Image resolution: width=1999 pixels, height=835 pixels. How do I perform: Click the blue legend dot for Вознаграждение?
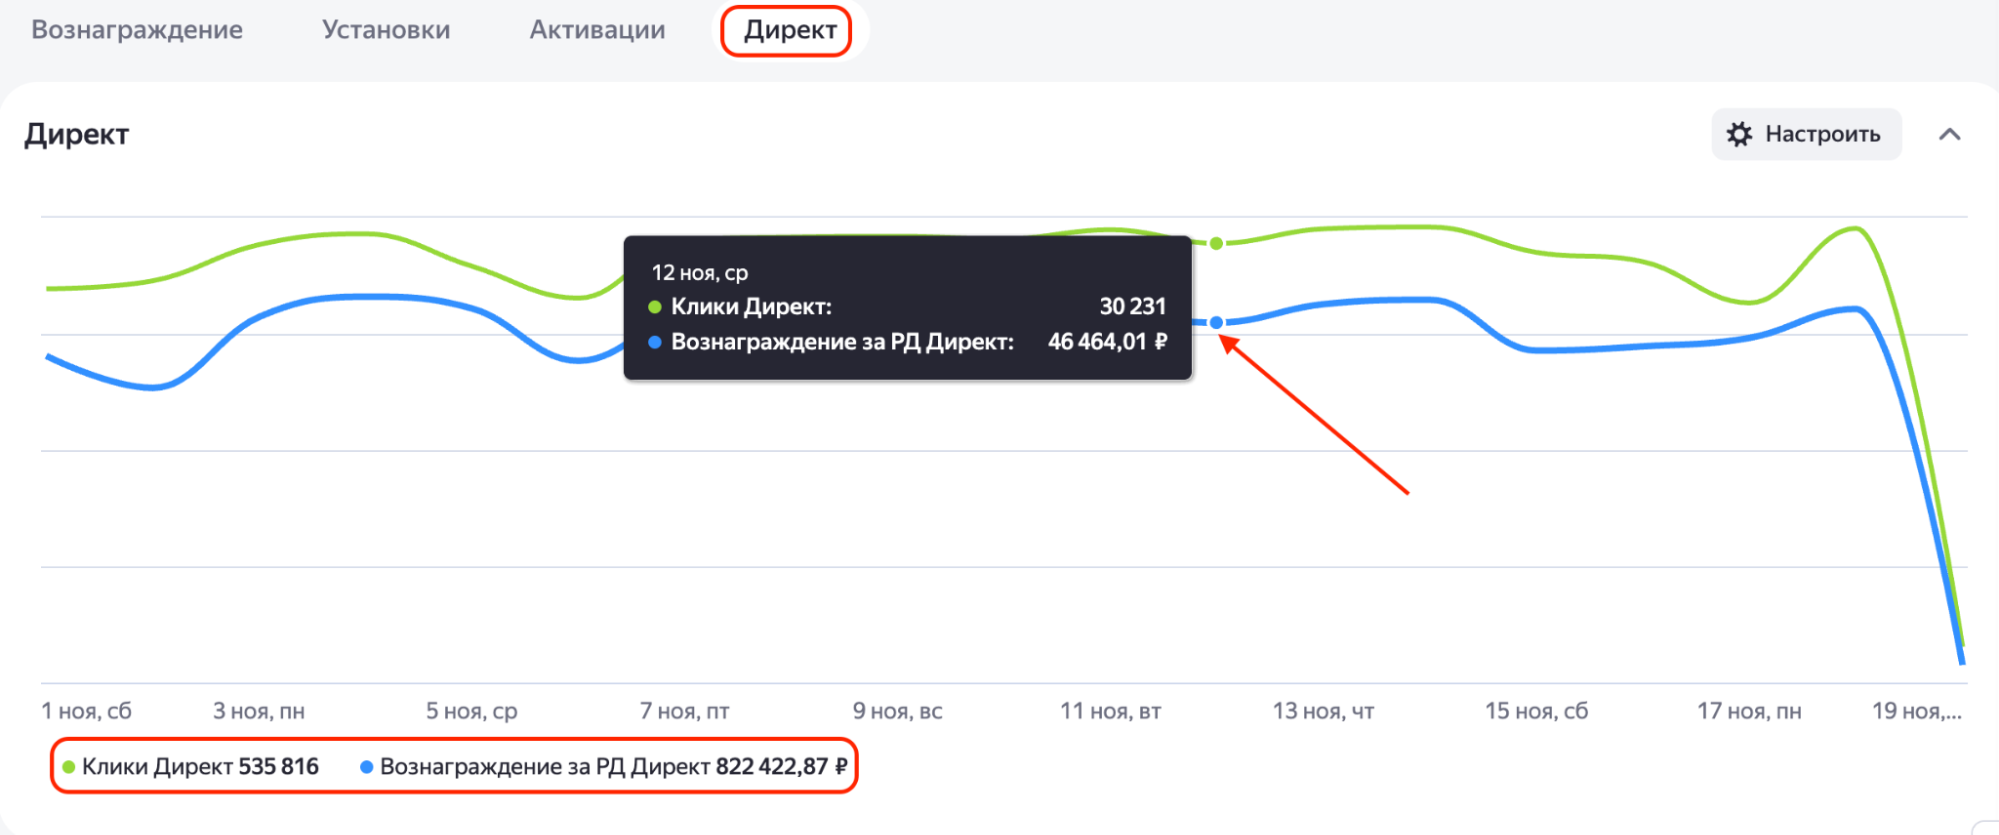[x=366, y=767]
